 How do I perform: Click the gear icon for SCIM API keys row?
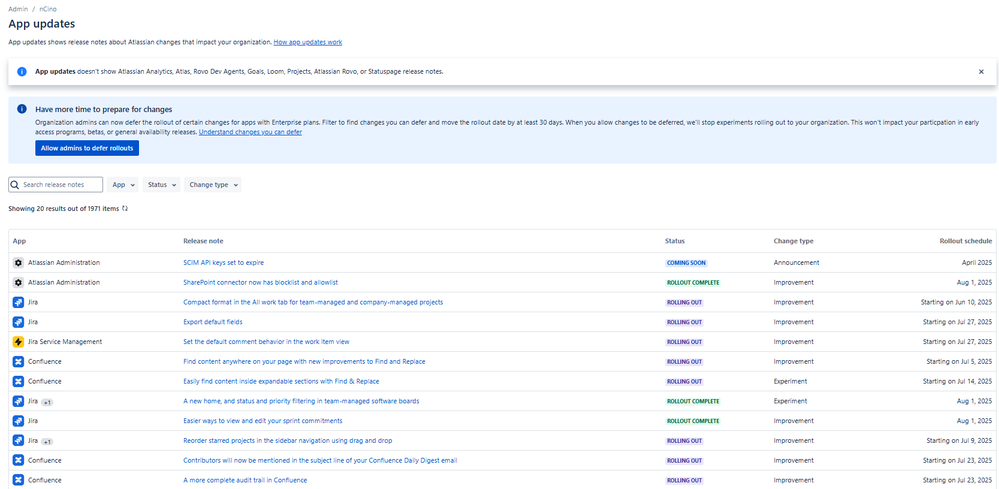tap(18, 262)
